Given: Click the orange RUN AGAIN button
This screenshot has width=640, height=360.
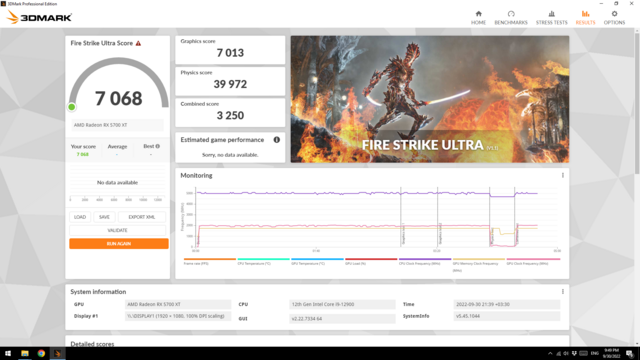Looking at the screenshot, I should click(x=119, y=244).
